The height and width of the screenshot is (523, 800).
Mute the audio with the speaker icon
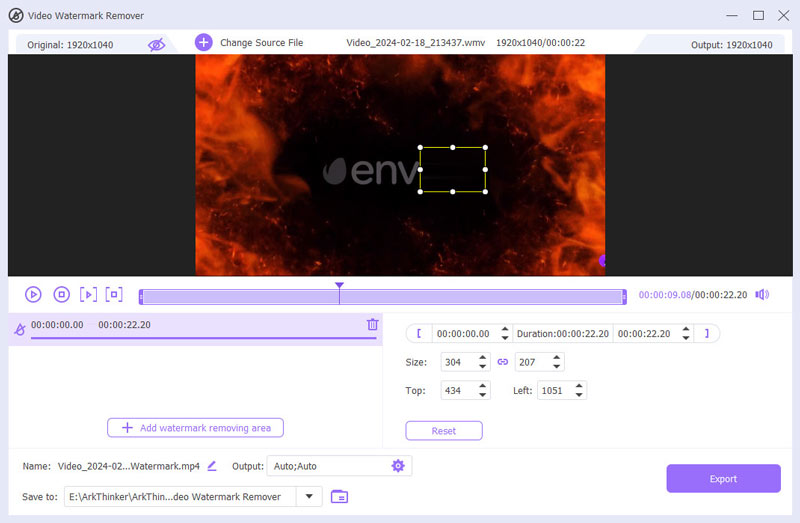pos(762,294)
